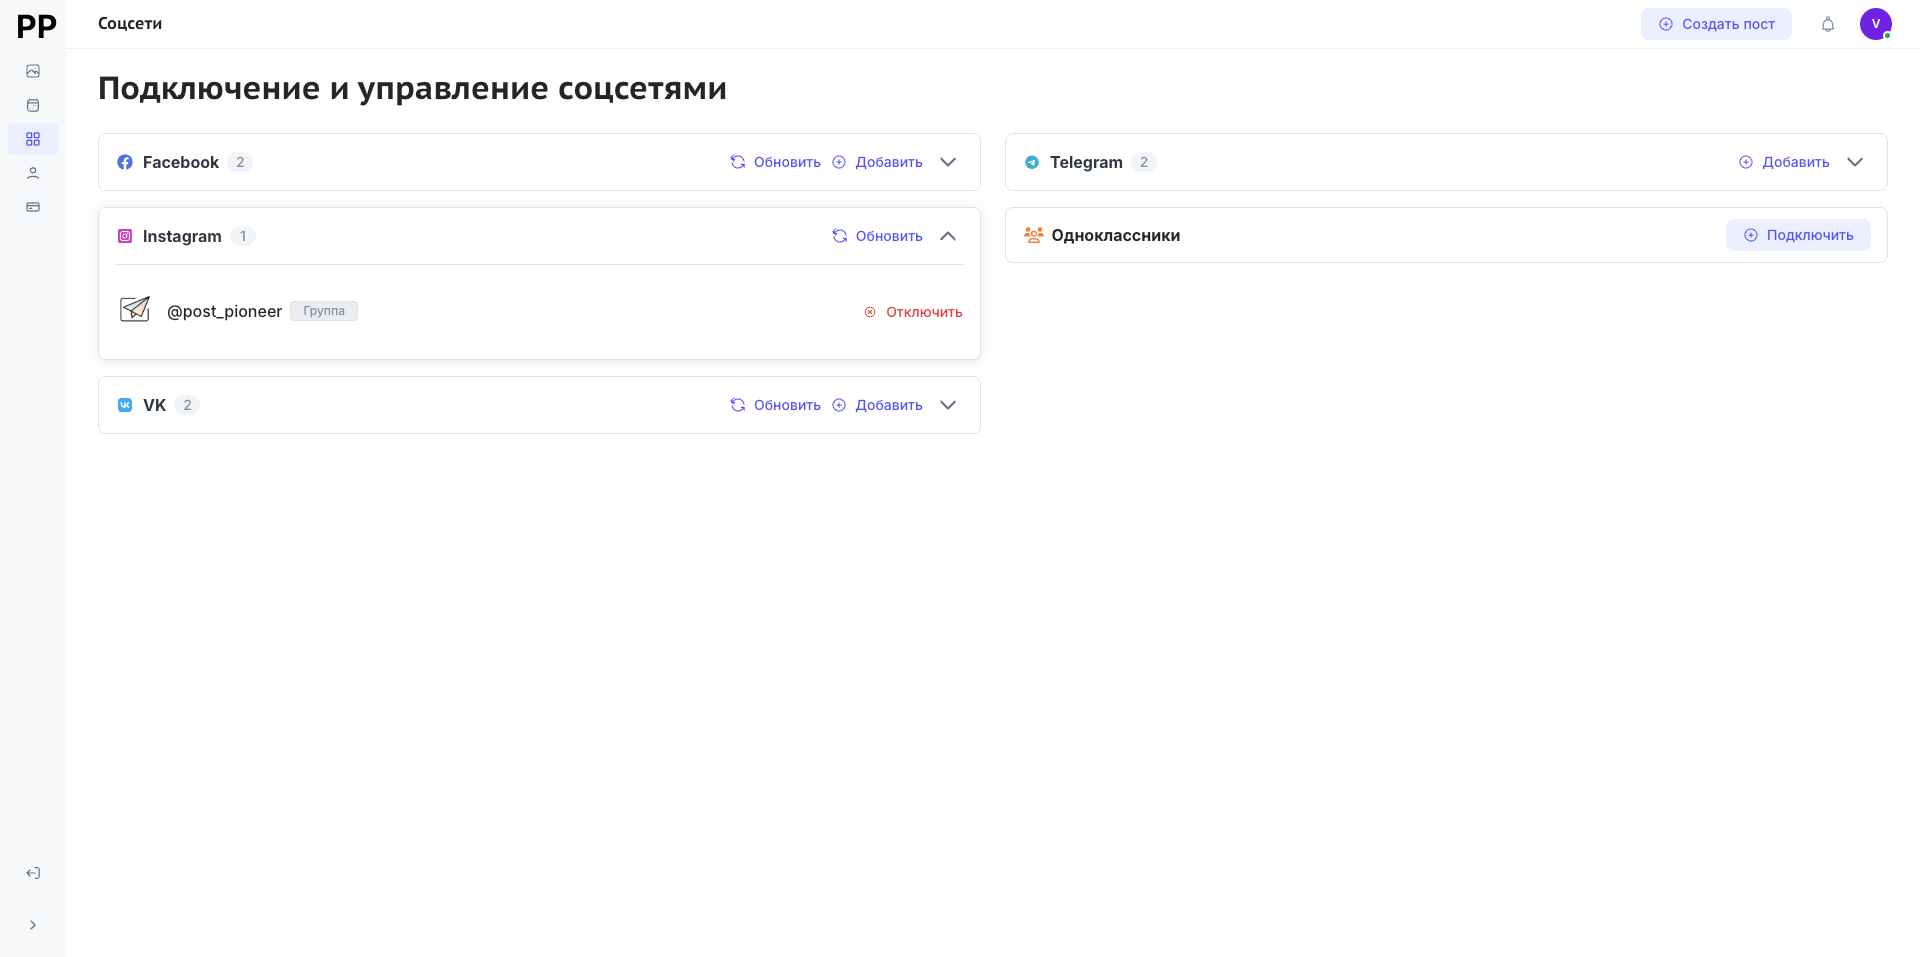Image resolution: width=1920 pixels, height=957 pixels.
Task: Click Create post button
Action: click(x=1716, y=24)
